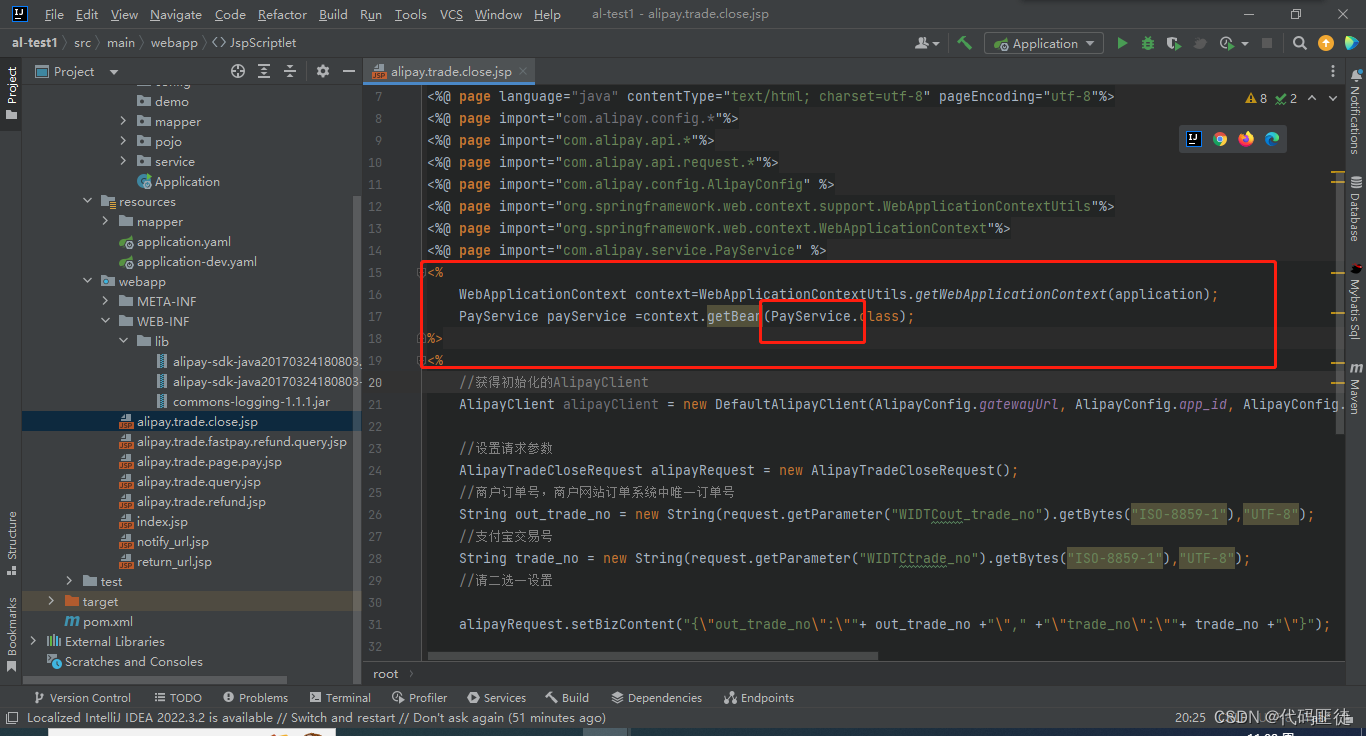The width and height of the screenshot is (1366, 736).
Task: Open in Edge browser icon in editor
Action: coord(1272,139)
